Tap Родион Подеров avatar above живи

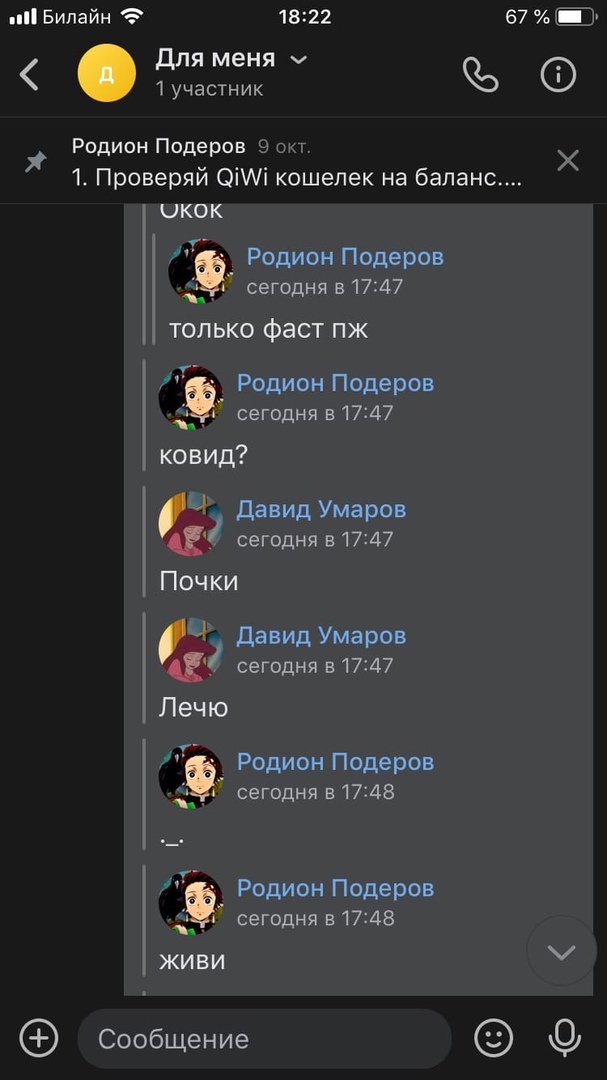[x=191, y=902]
